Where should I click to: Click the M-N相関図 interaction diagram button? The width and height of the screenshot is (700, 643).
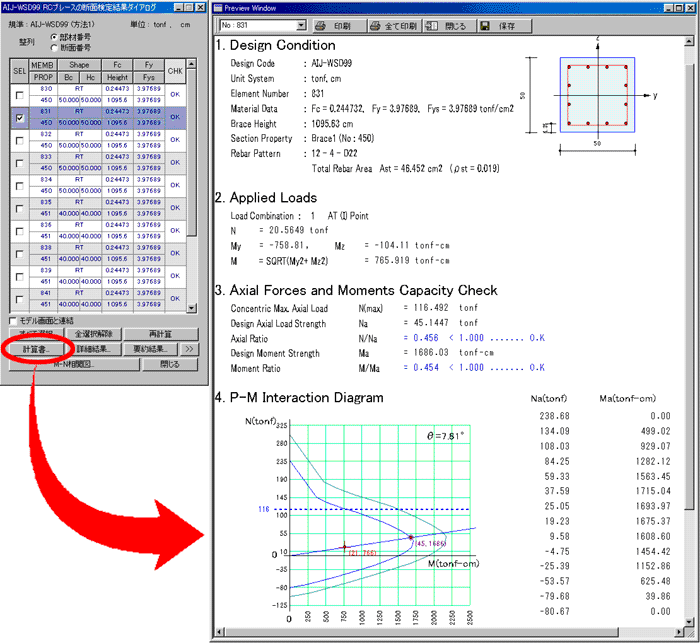74,364
